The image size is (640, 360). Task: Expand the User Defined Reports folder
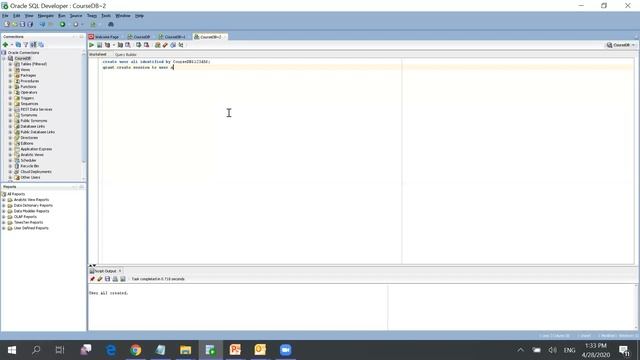pyautogui.click(x=4, y=228)
